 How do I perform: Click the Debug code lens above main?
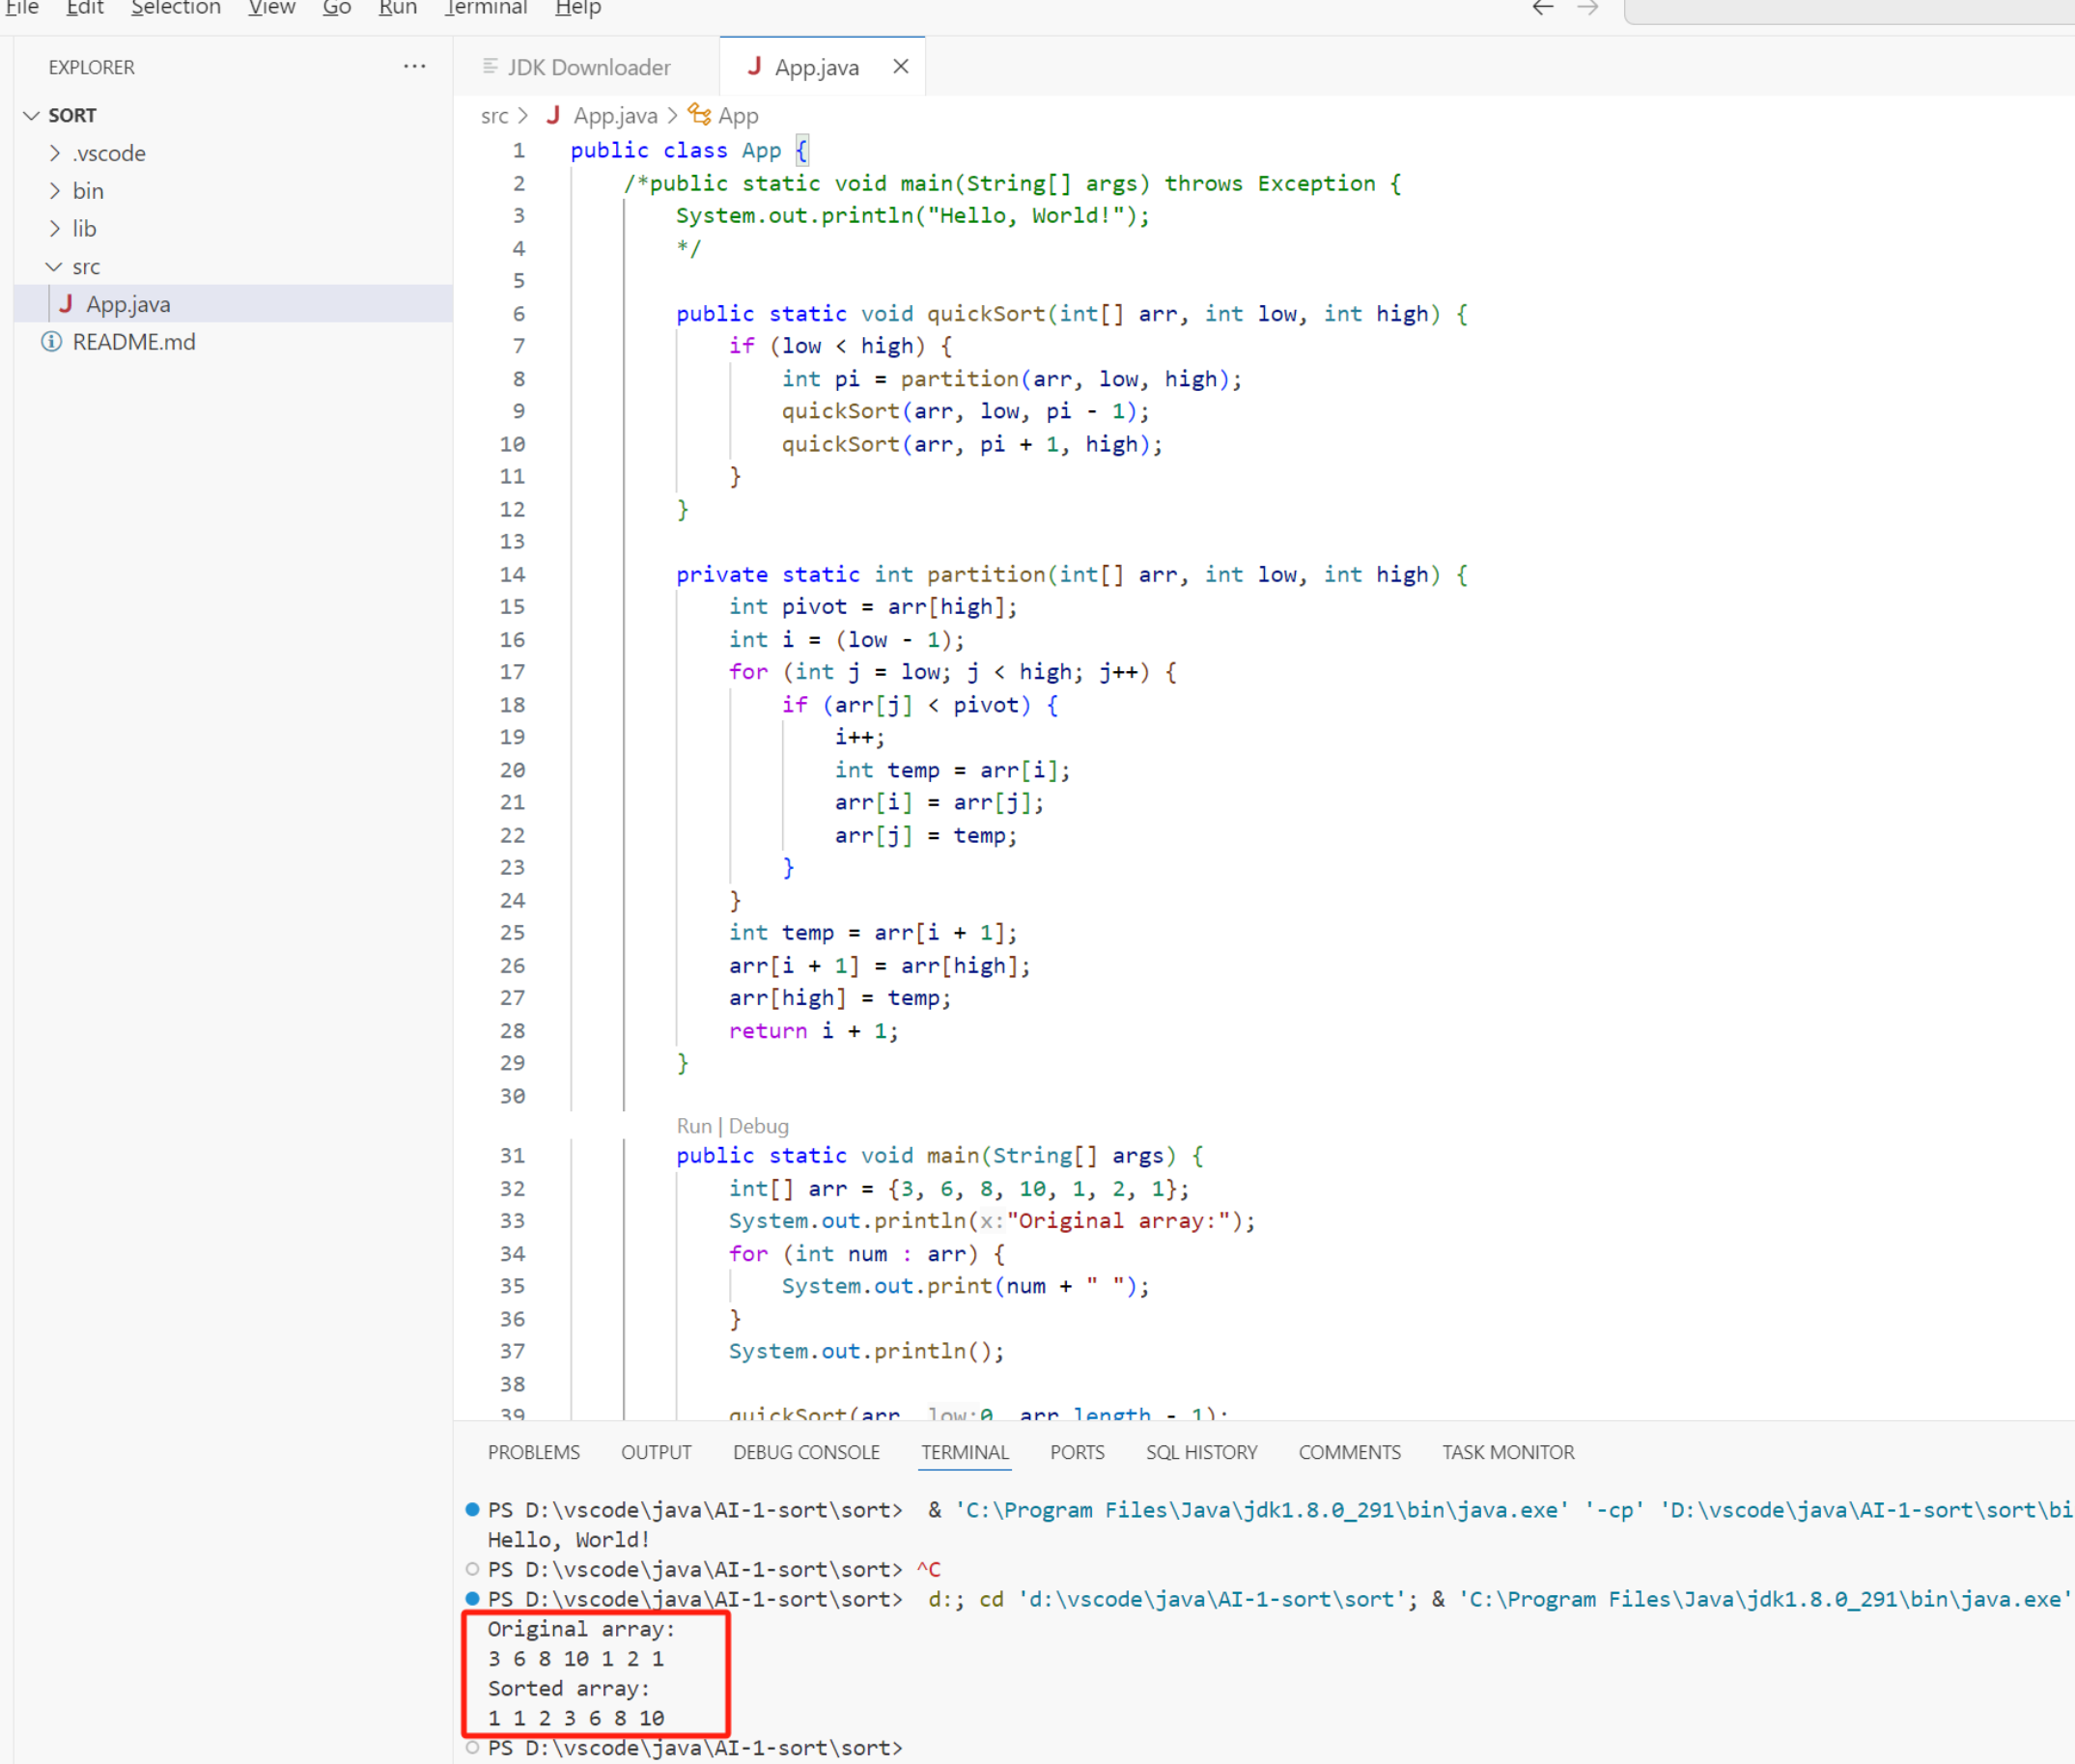pyautogui.click(x=758, y=1126)
